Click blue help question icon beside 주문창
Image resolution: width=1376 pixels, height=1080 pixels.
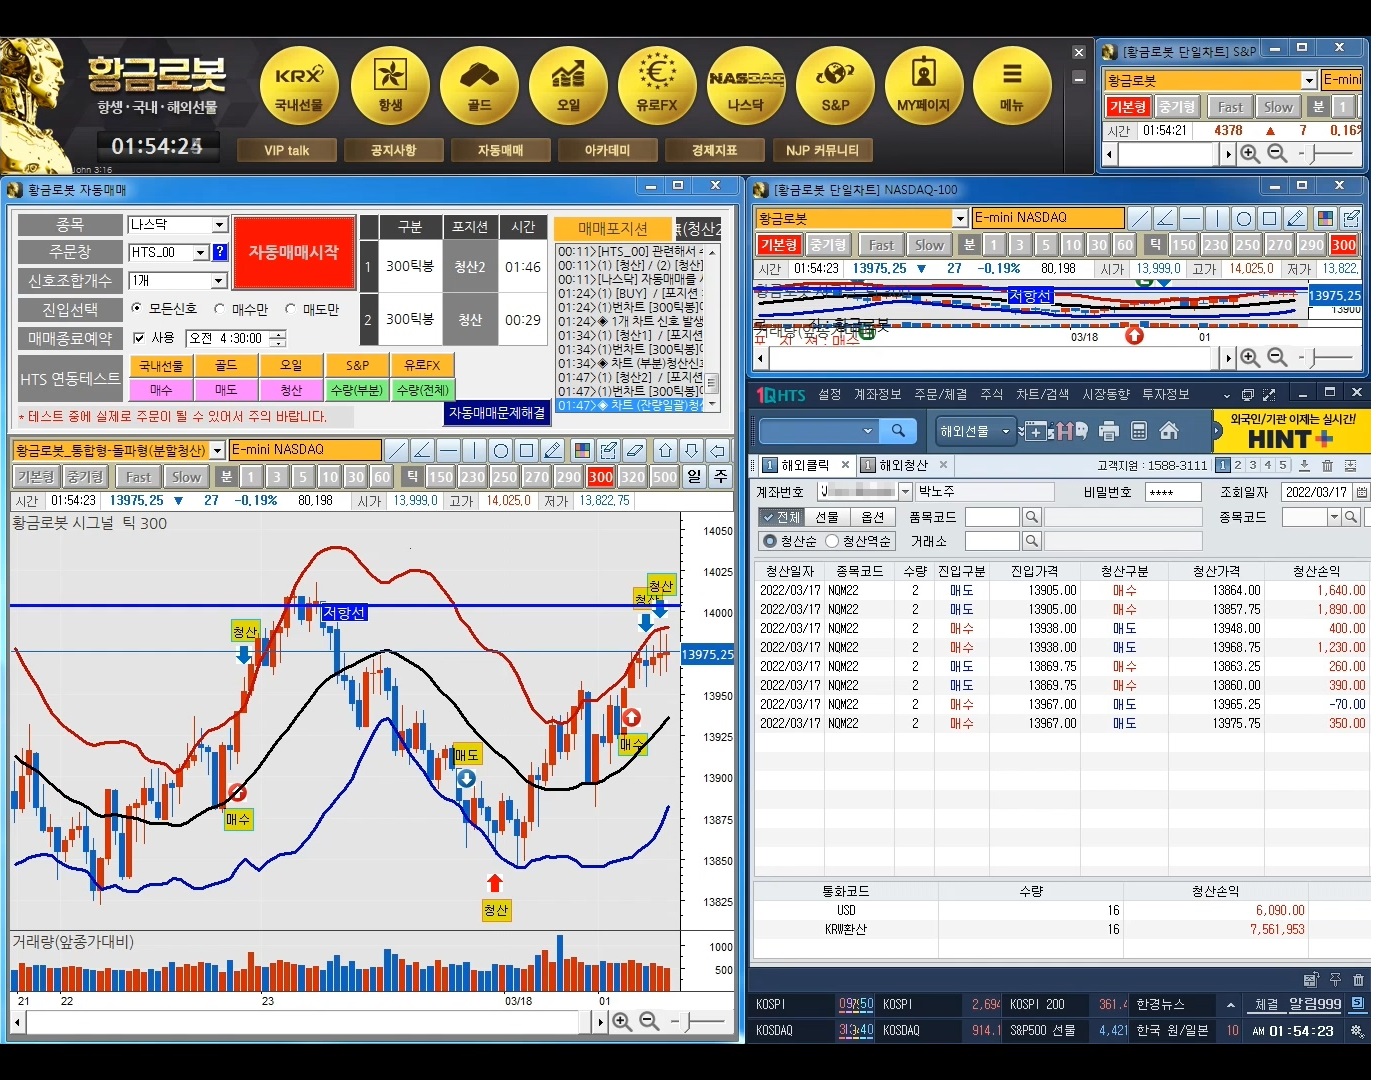coord(220,252)
